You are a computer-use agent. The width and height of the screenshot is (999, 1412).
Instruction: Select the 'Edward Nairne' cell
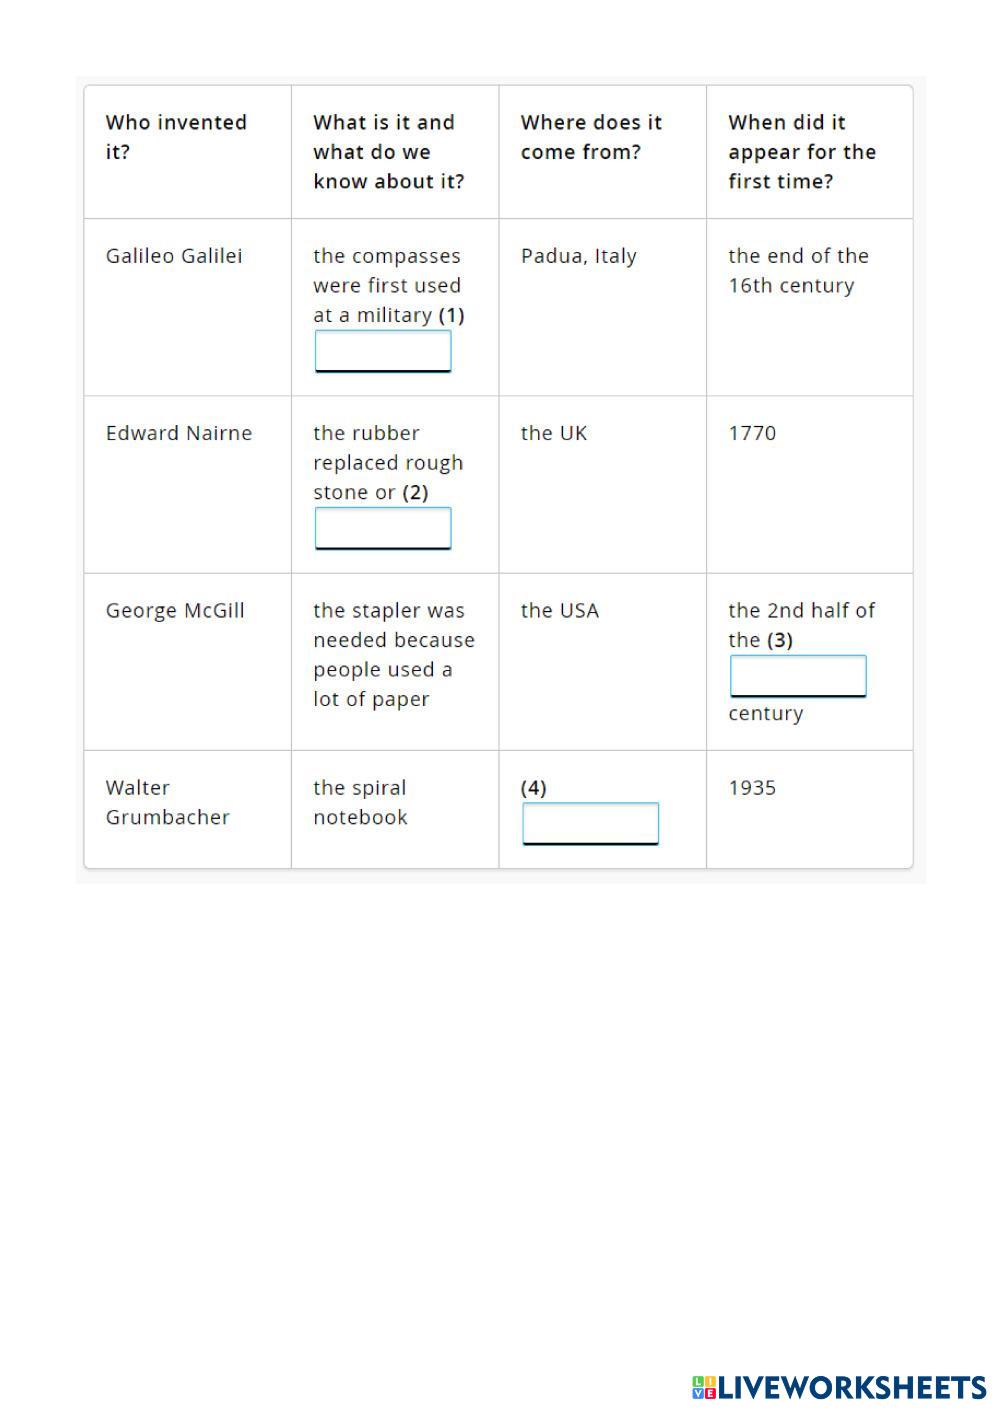tap(179, 433)
